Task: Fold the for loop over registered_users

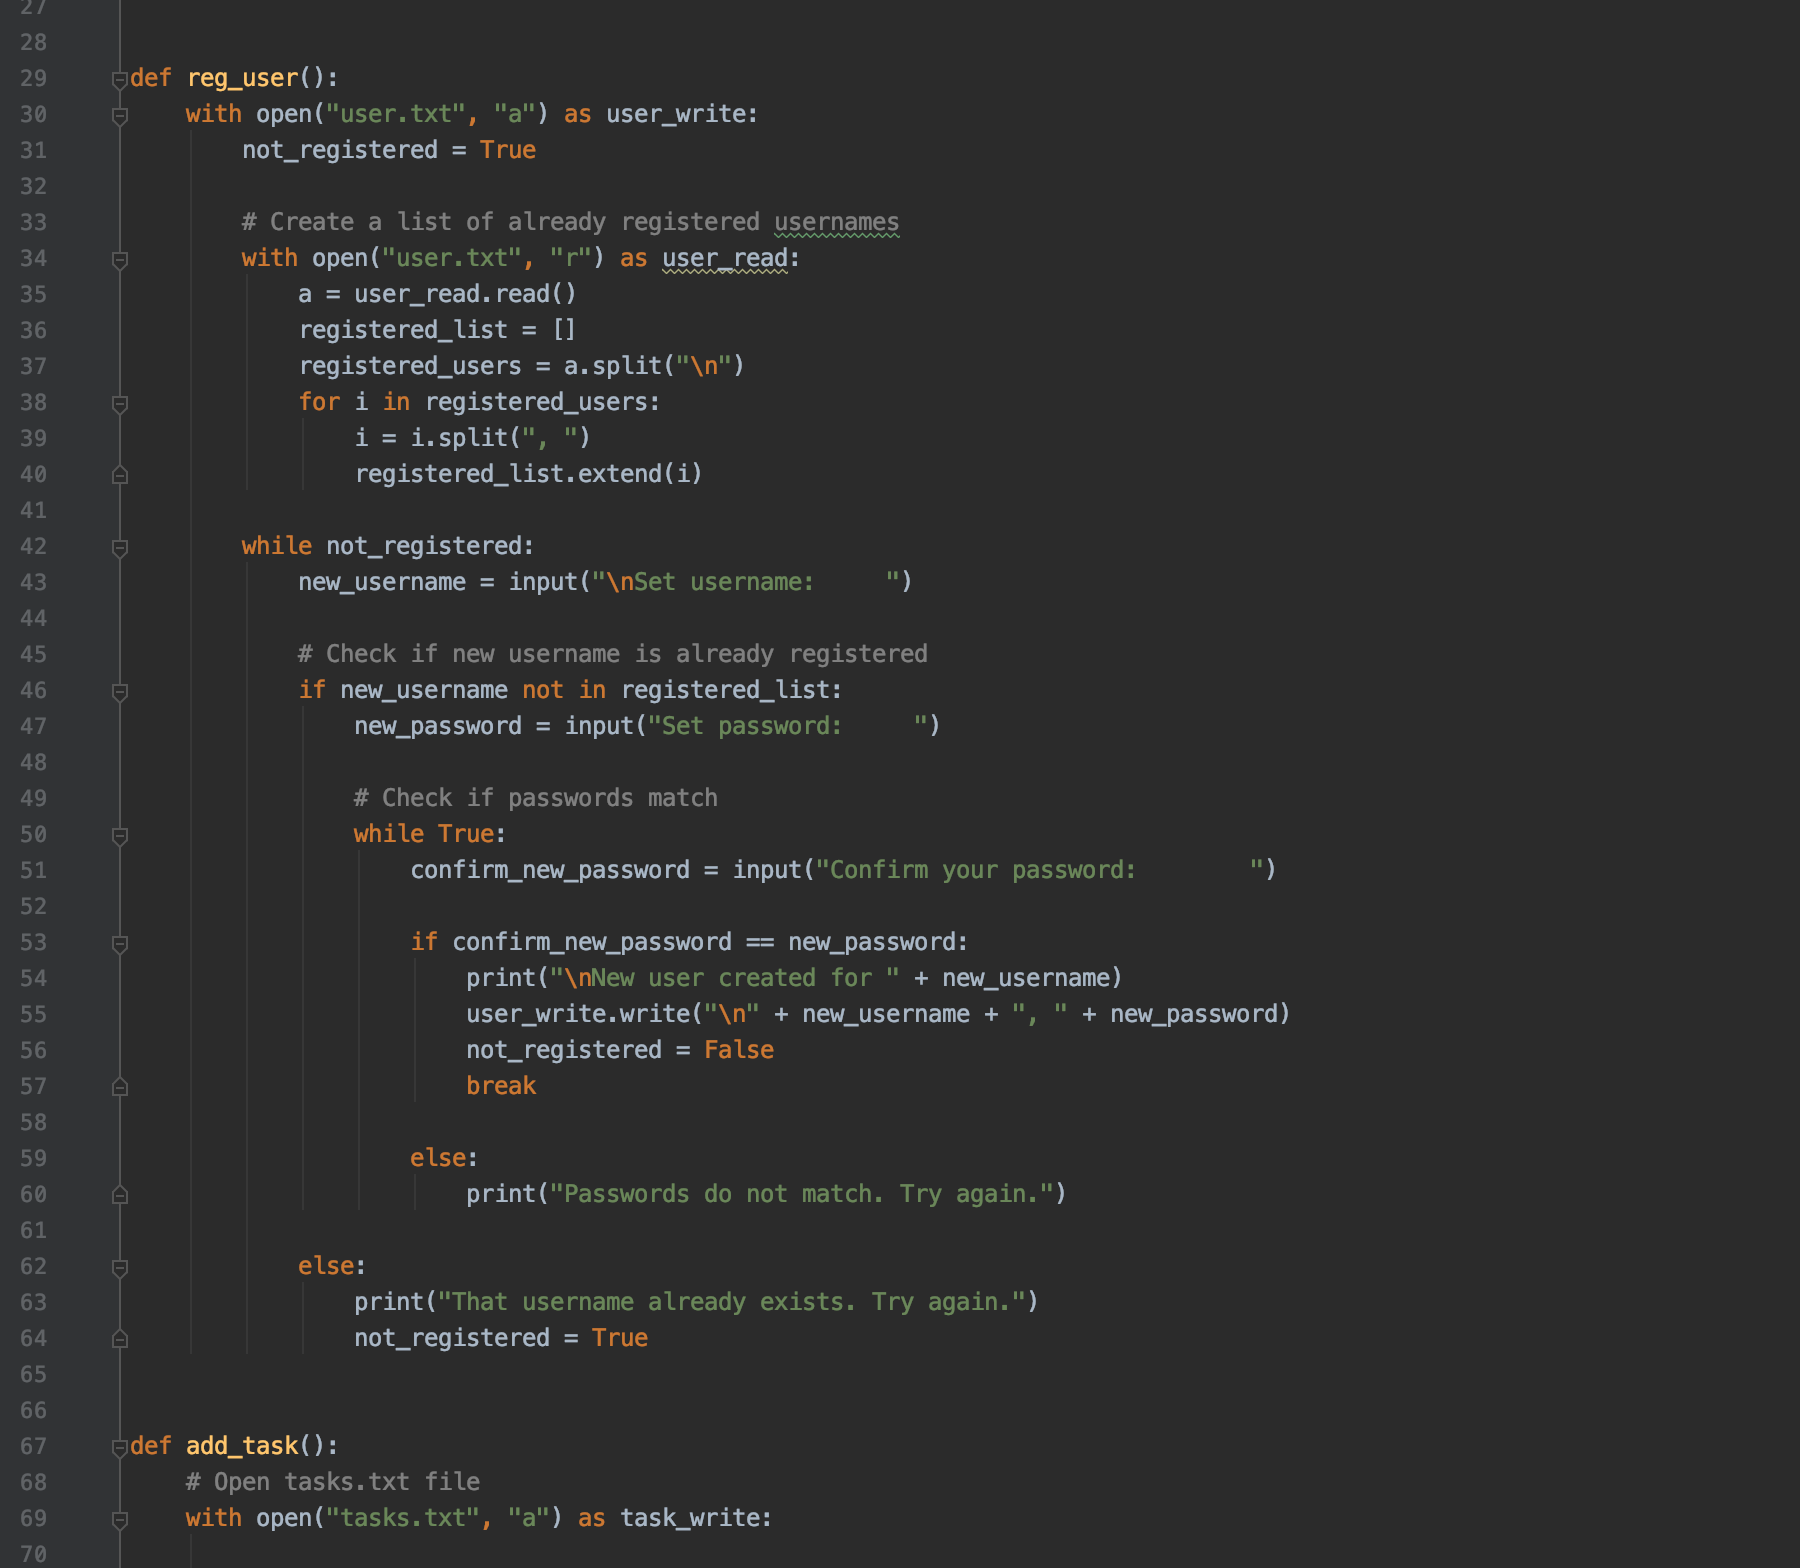Action: click(x=120, y=403)
